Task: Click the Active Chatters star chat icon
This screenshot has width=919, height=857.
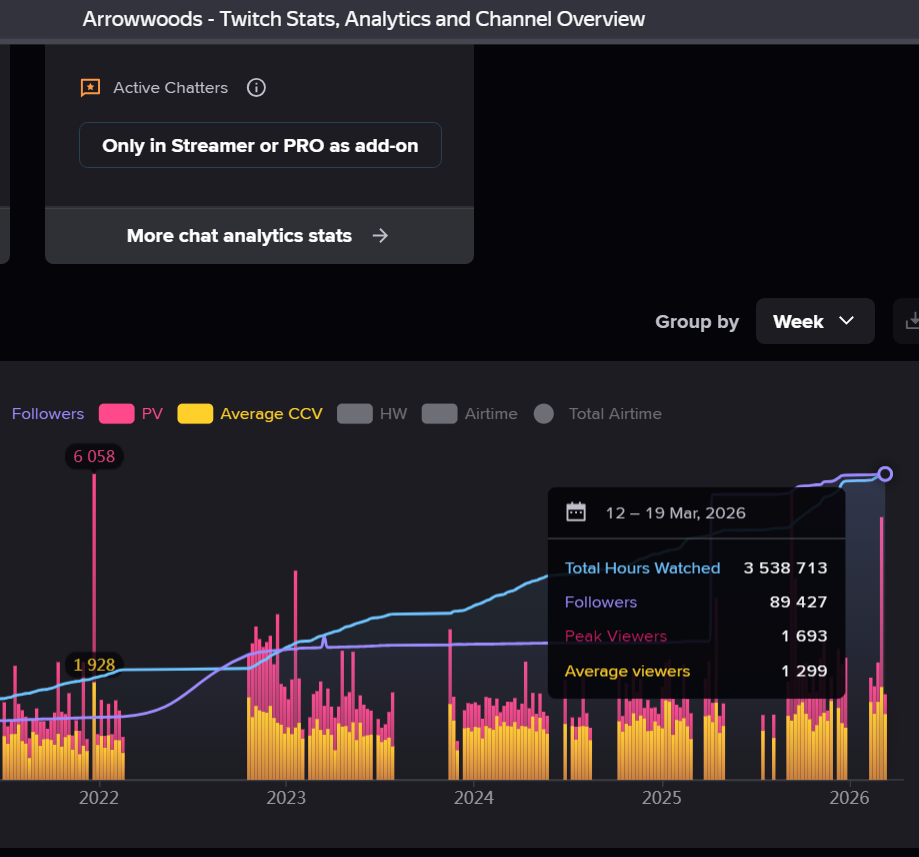Action: tap(90, 88)
